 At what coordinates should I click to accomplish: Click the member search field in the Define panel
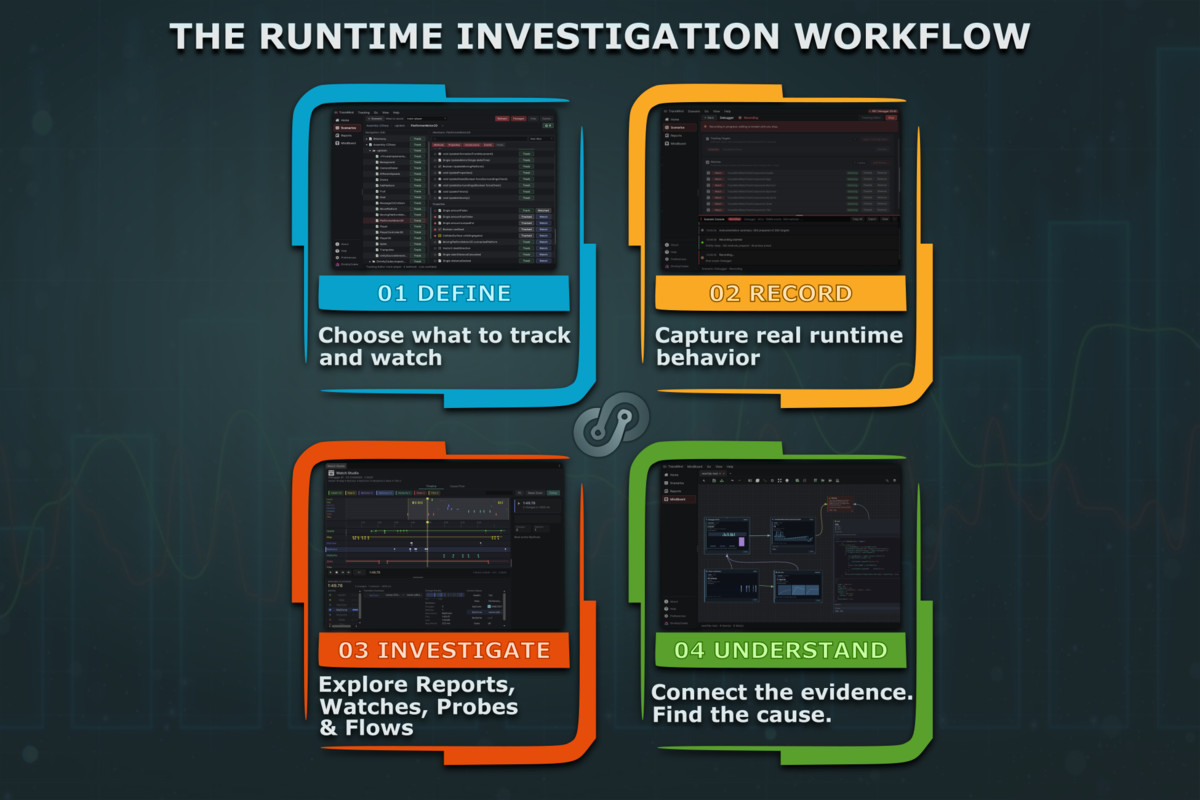pyautogui.click(x=479, y=138)
